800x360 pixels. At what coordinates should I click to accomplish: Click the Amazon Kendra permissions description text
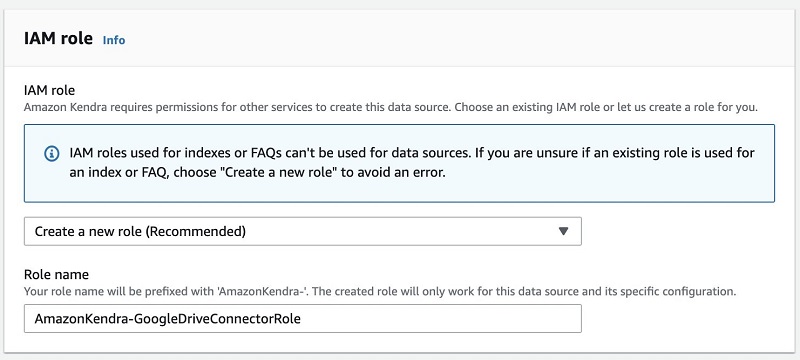391,108
